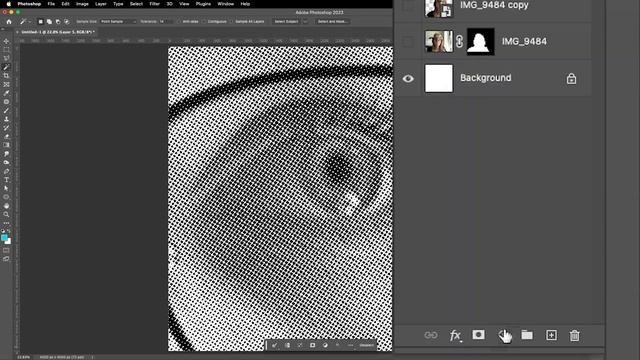The width and height of the screenshot is (640, 360).
Task: Select the Rectangular Marquee tool
Action: tap(6, 50)
